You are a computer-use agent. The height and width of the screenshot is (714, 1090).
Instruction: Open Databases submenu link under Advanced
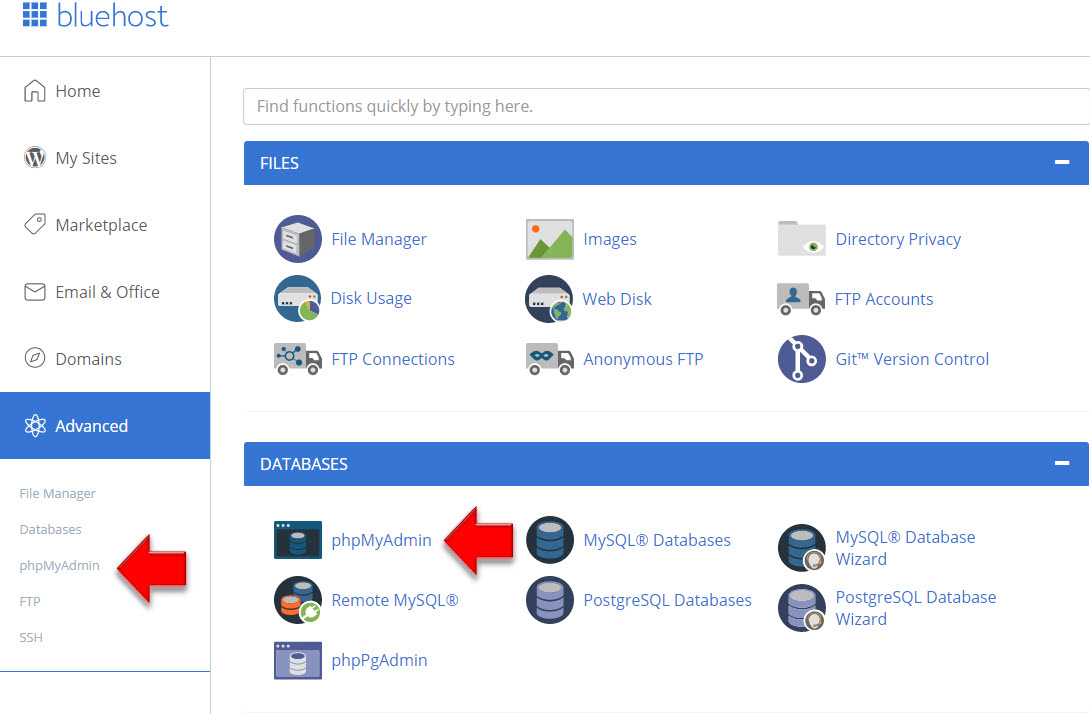[51, 530]
